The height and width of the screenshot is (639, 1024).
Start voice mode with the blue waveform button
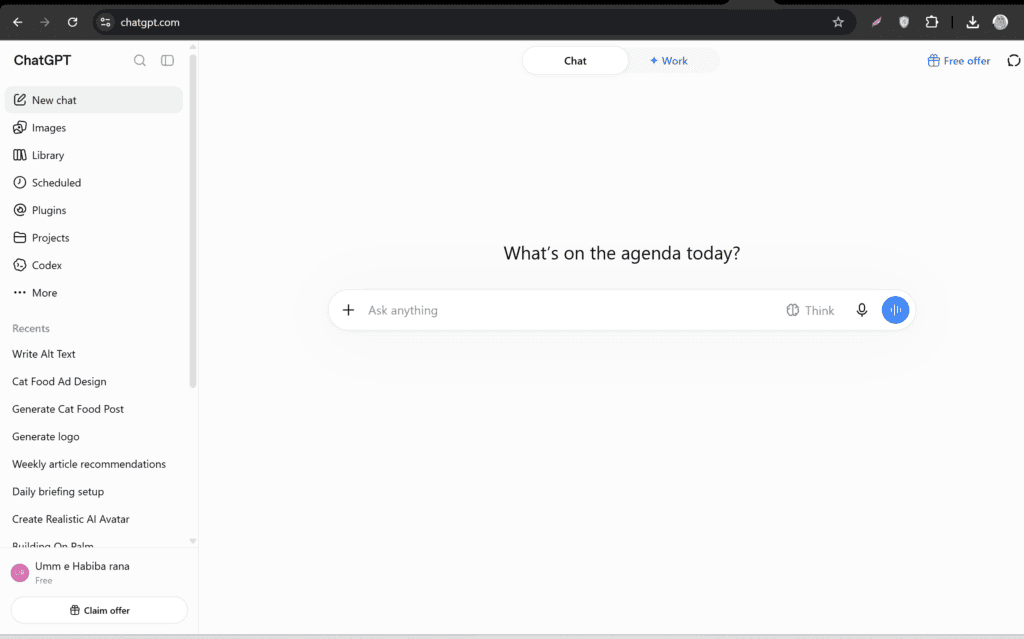[895, 310]
